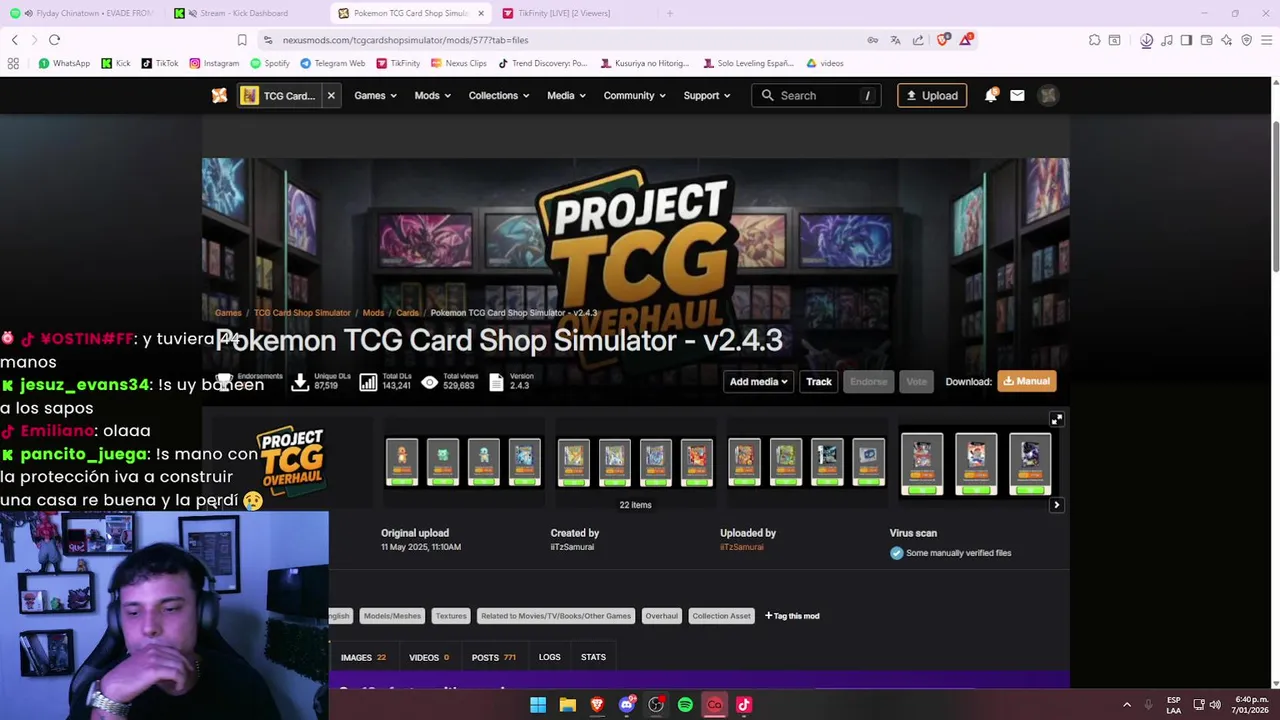The image size is (1280, 720).
Task: Click the Vote button
Action: pyautogui.click(x=916, y=381)
